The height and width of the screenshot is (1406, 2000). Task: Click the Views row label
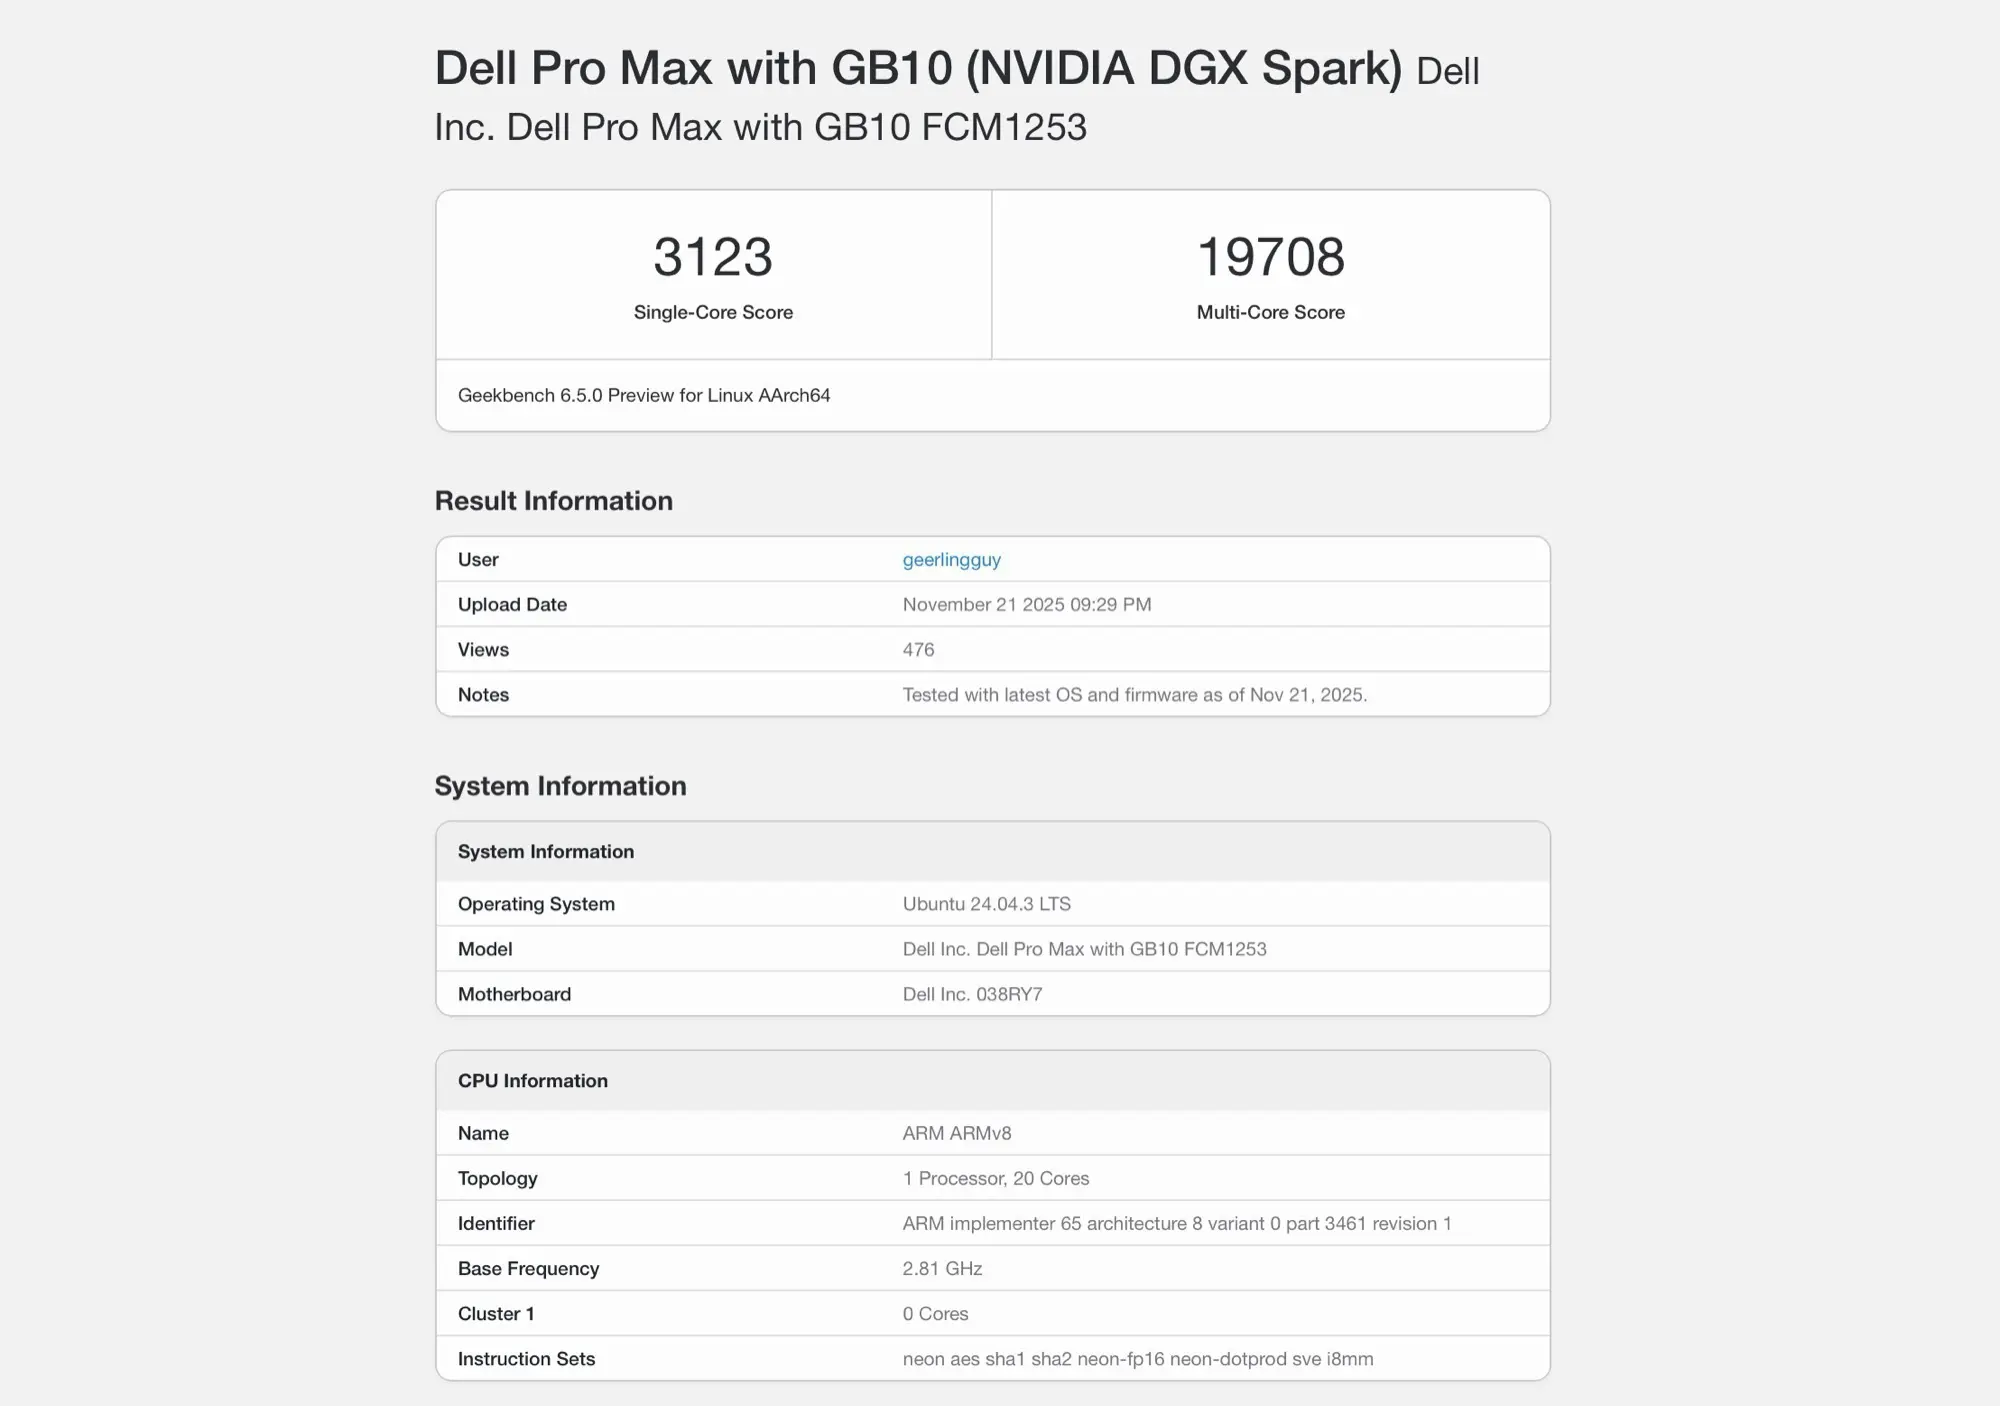483,650
